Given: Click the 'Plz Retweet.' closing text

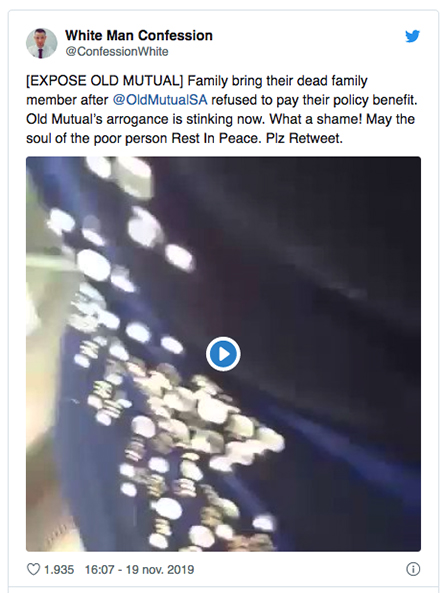Looking at the screenshot, I should 304,138.
